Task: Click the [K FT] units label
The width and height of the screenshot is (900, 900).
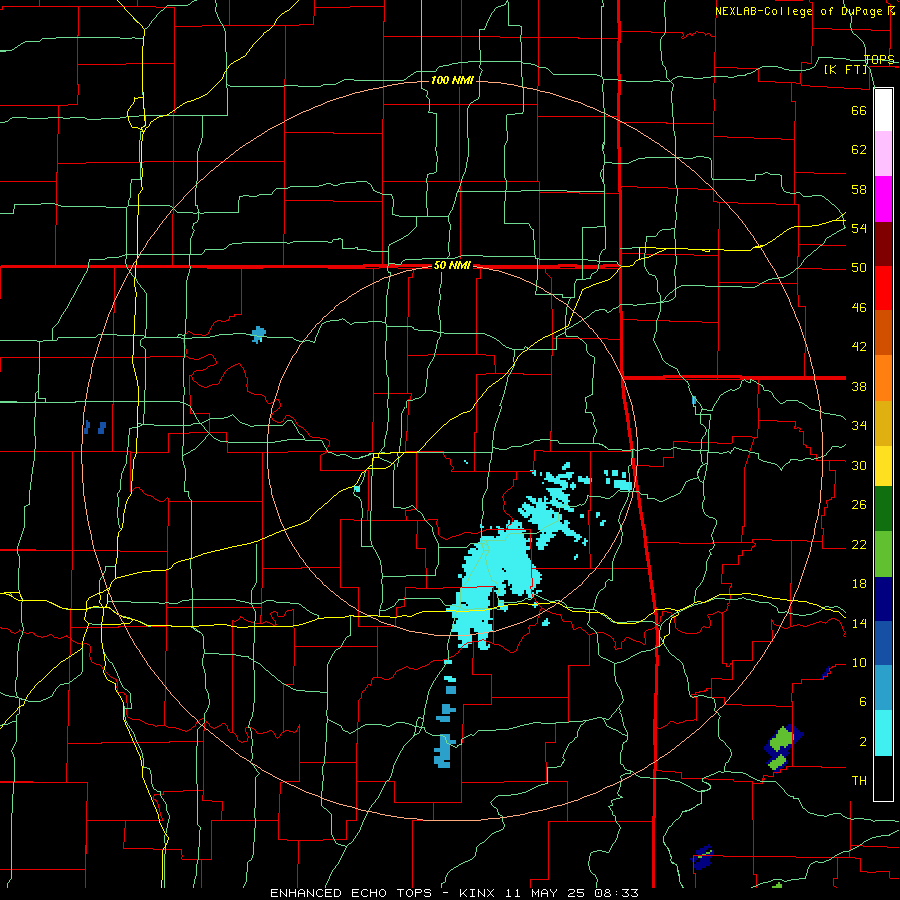Action: pyautogui.click(x=845, y=70)
